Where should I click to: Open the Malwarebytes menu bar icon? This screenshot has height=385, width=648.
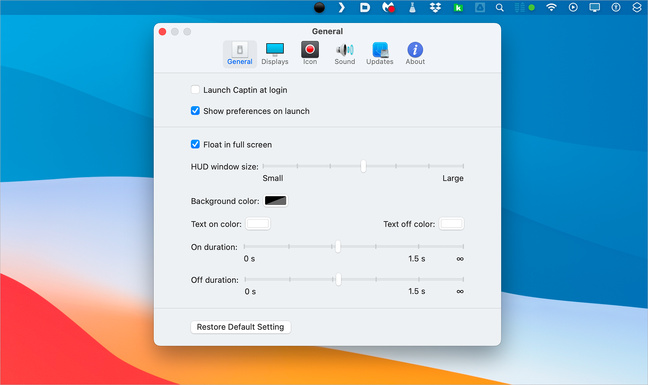pyautogui.click(x=388, y=7)
